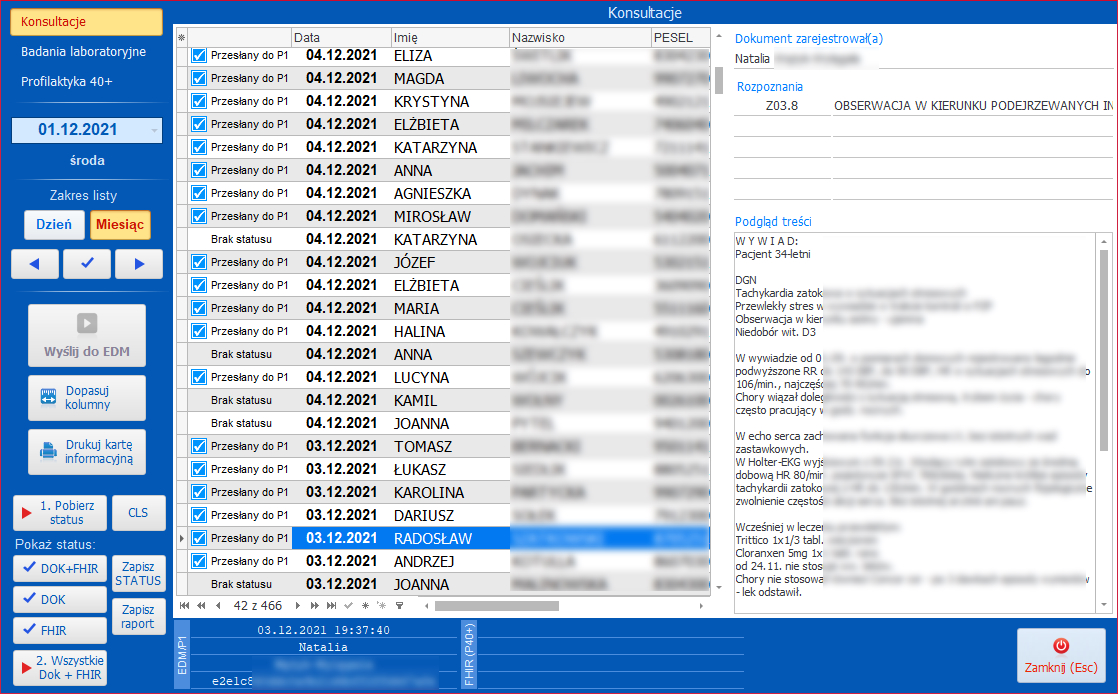Click the 1. Pobierz status button

click(59, 513)
